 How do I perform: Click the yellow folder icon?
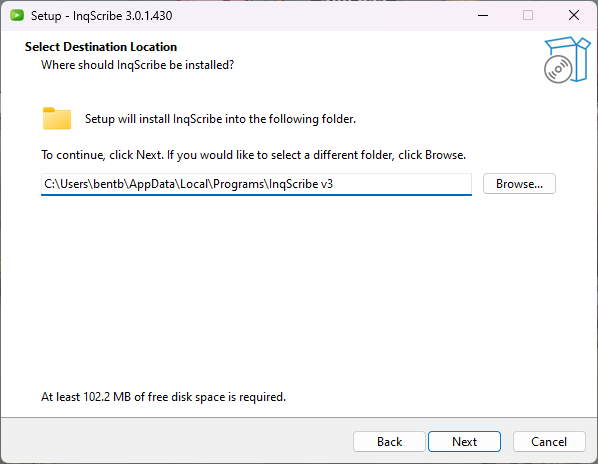[57, 119]
